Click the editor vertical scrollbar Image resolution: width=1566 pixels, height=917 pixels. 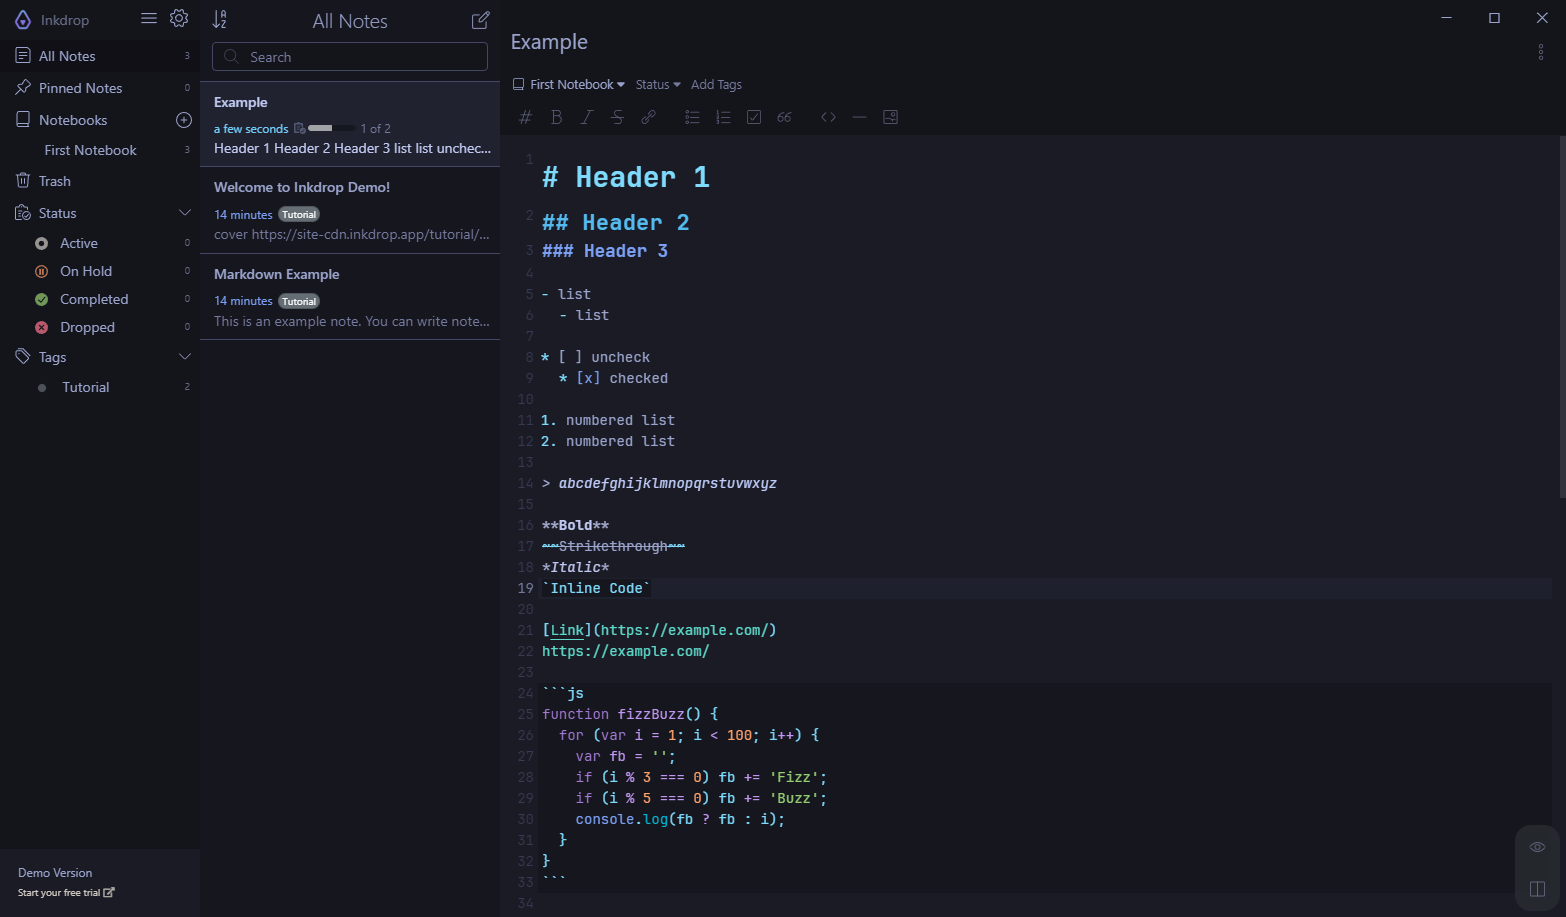tap(1562, 317)
